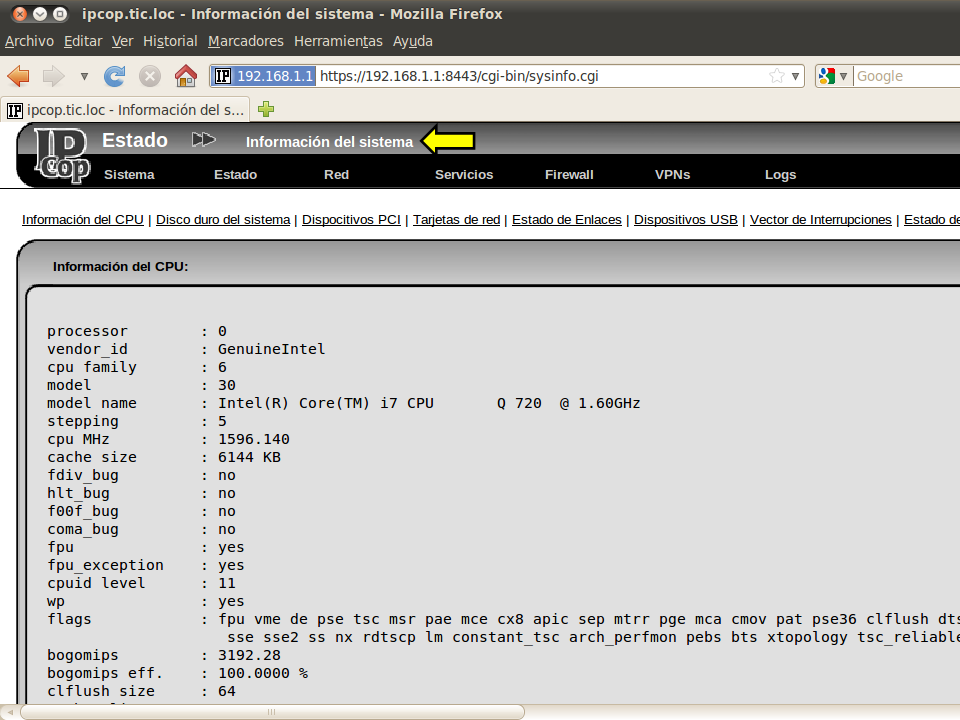Follow the Disco duro del sistema link
This screenshot has width=960, height=720.
pos(223,220)
